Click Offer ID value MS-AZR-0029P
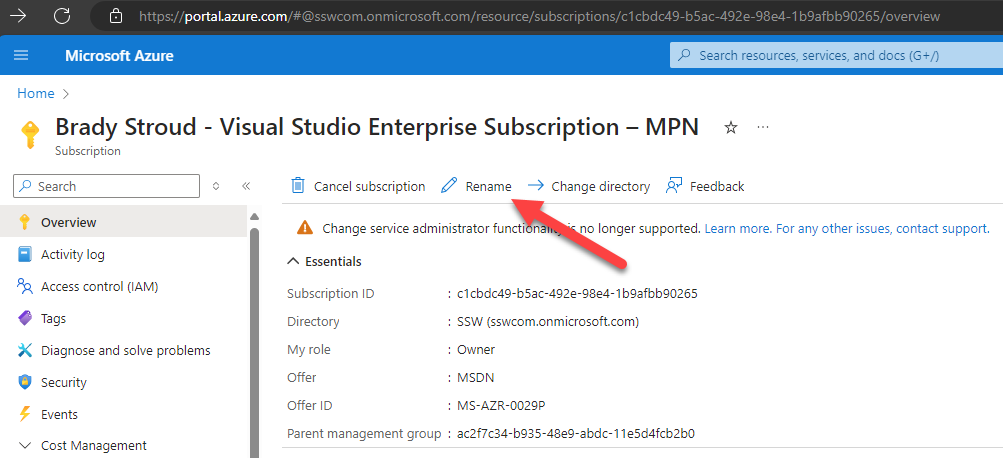Viewport: 1003px width, 458px height. [x=501, y=406]
